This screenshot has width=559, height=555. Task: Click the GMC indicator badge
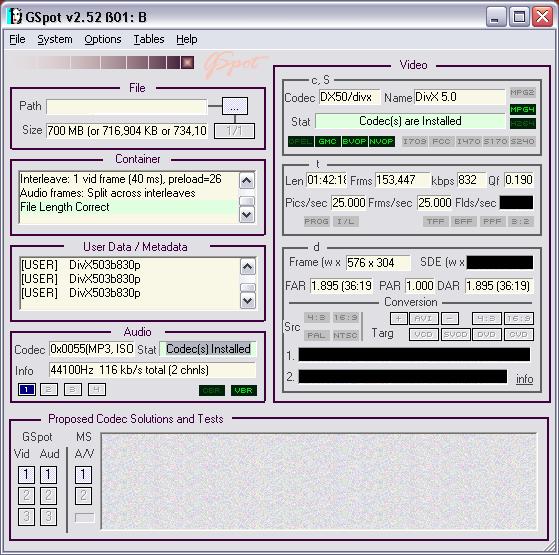327,142
